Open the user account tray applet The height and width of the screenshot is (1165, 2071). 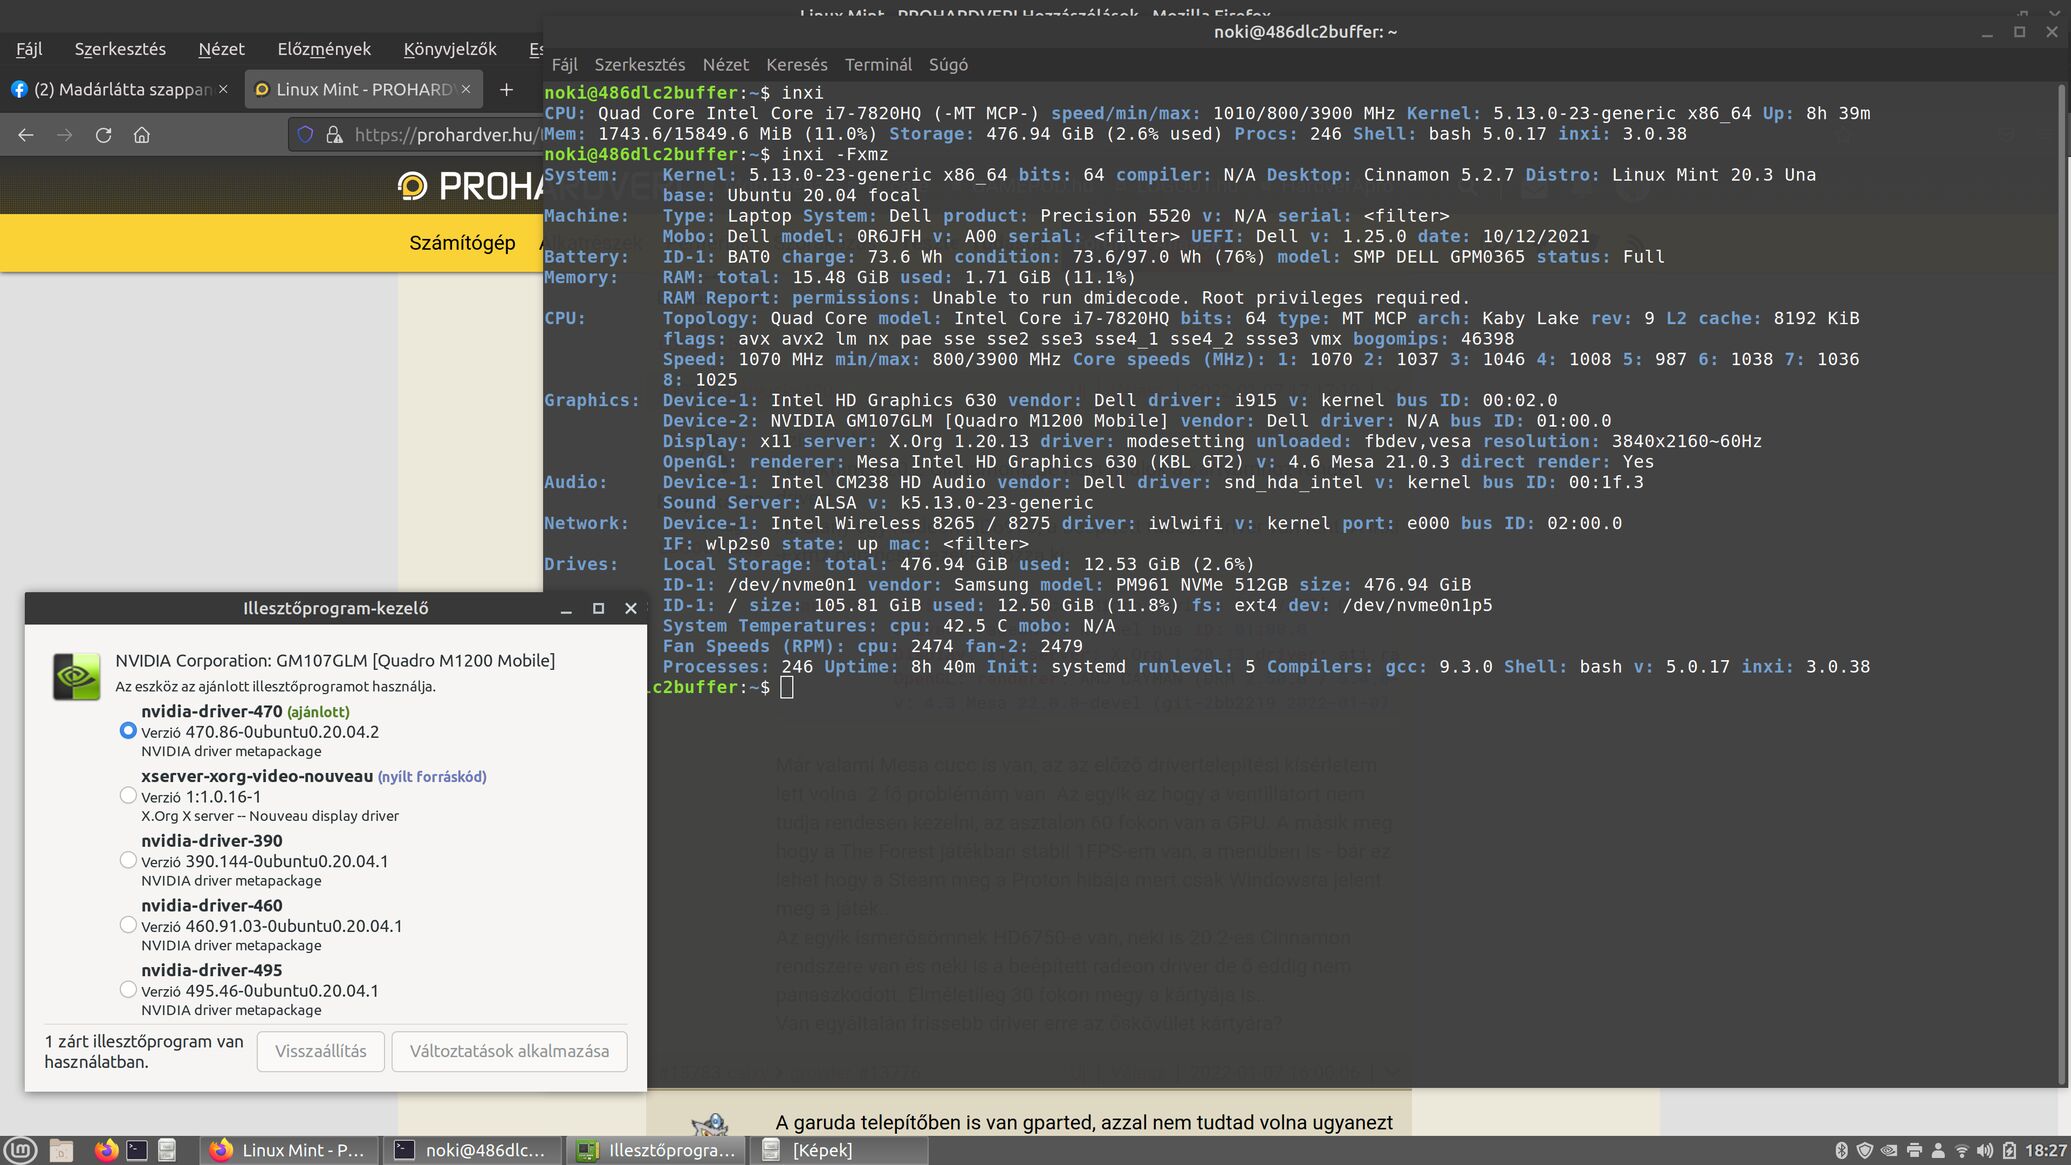[1938, 1151]
